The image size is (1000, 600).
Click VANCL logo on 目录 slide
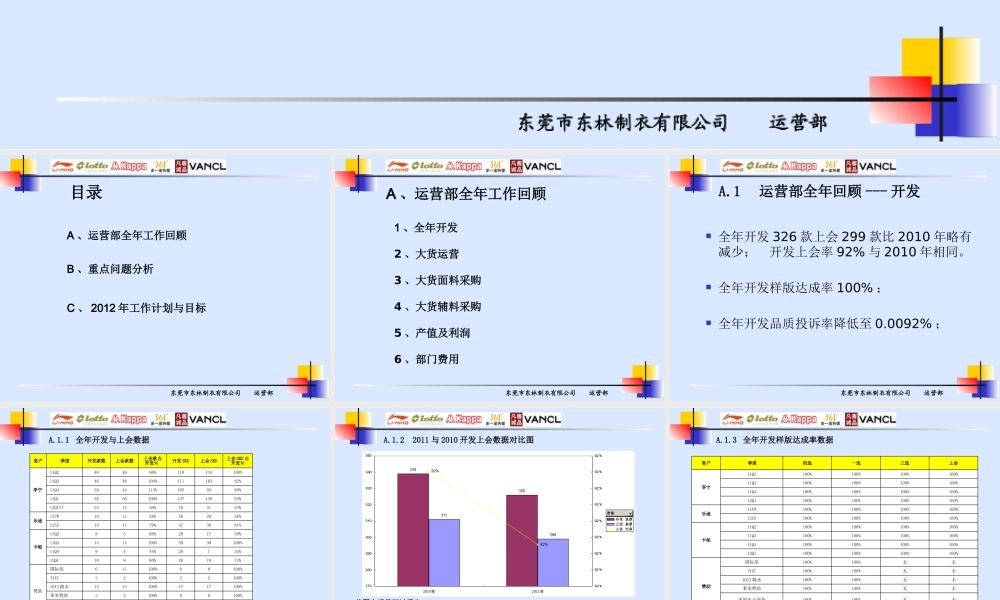coord(201,166)
